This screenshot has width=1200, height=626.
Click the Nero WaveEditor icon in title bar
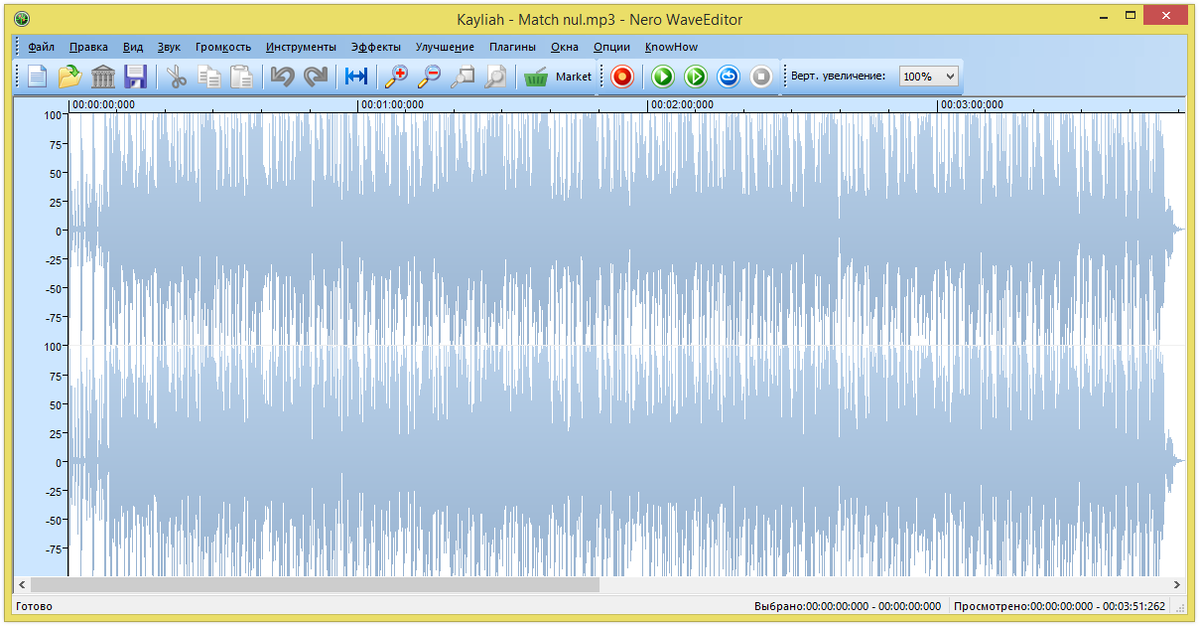22,18
